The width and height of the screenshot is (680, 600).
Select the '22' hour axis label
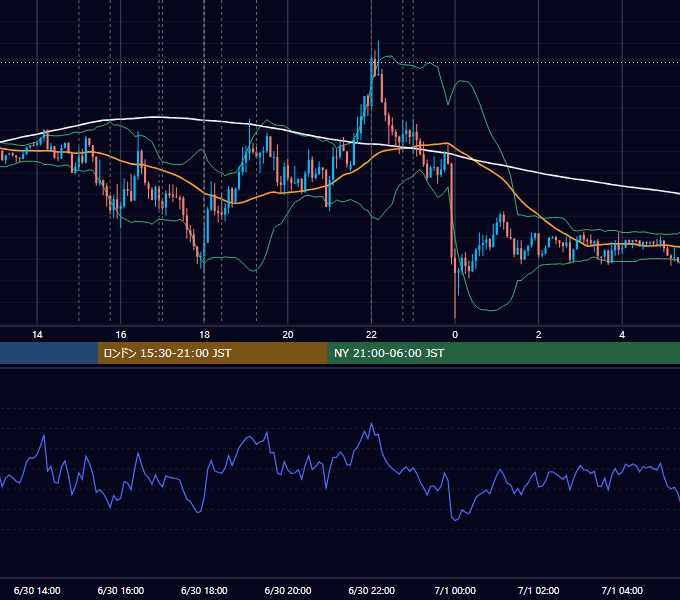tap(371, 335)
